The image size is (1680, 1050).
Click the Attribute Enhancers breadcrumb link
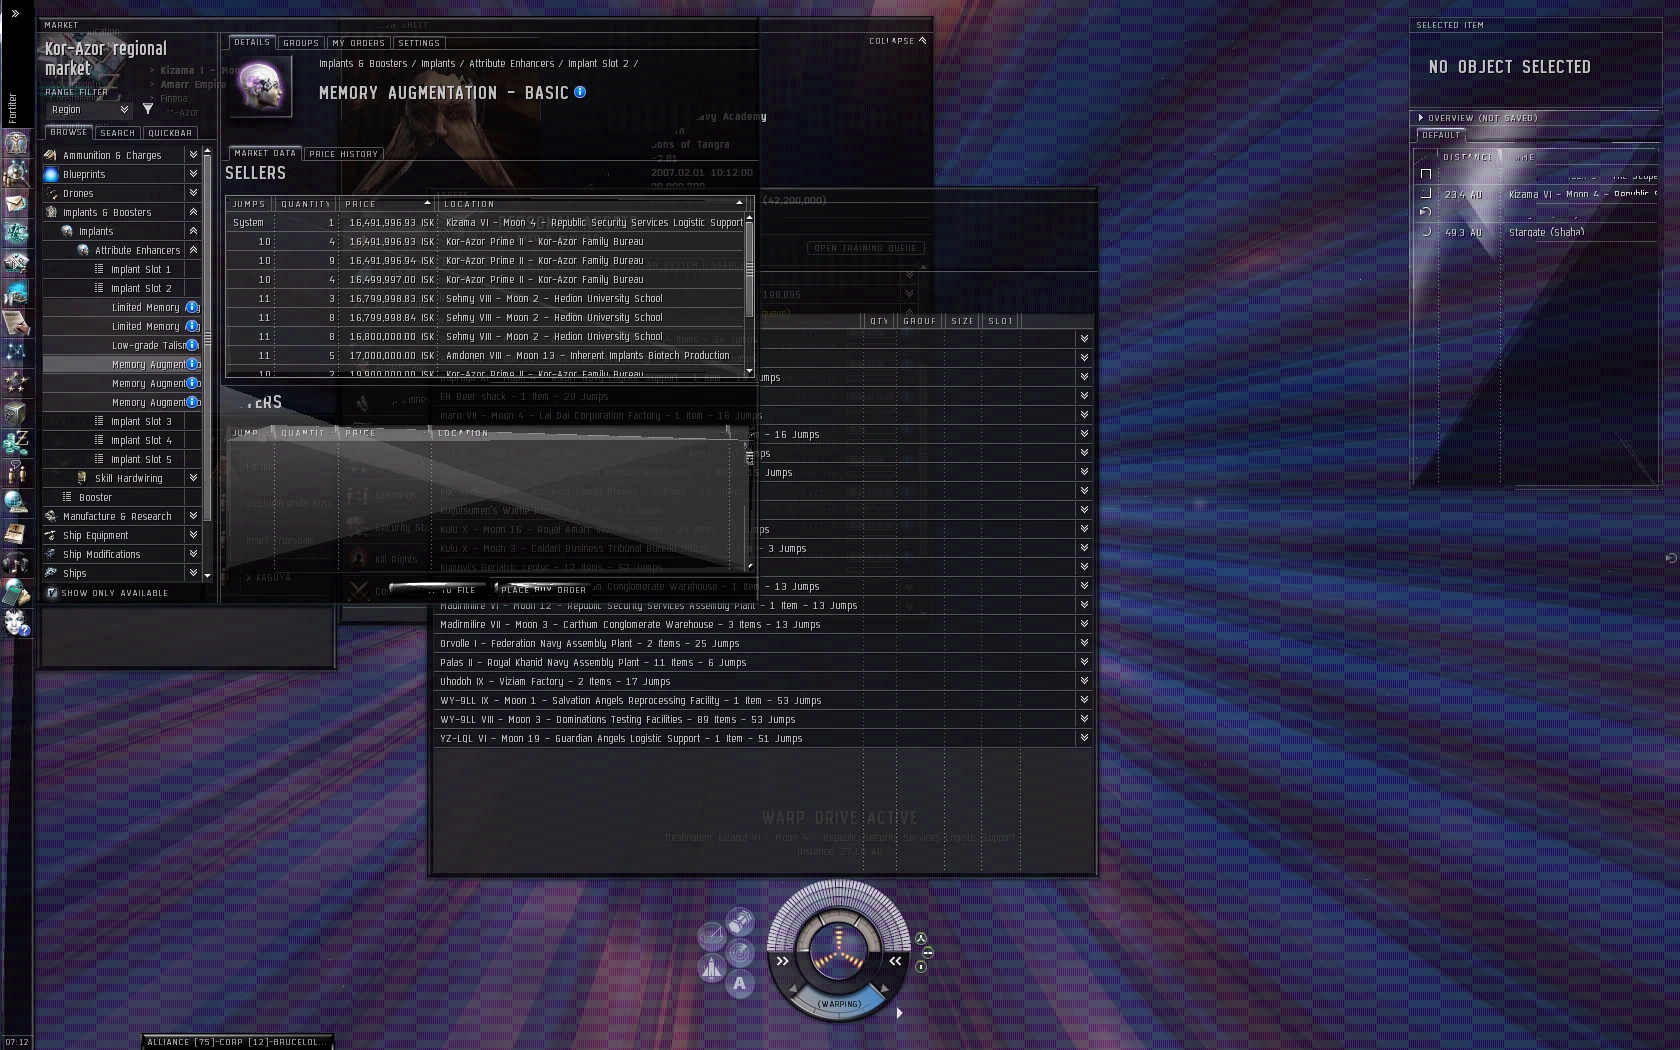point(511,64)
